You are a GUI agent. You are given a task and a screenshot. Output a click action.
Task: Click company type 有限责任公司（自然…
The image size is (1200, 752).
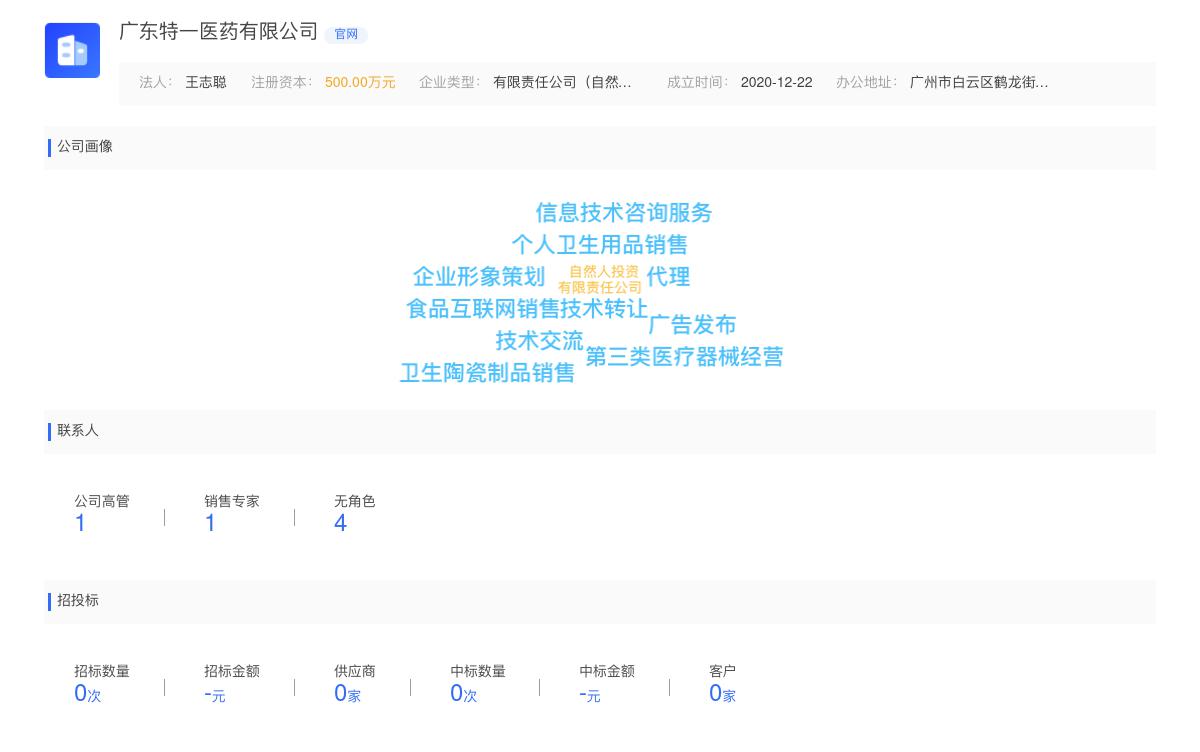pyautogui.click(x=562, y=83)
